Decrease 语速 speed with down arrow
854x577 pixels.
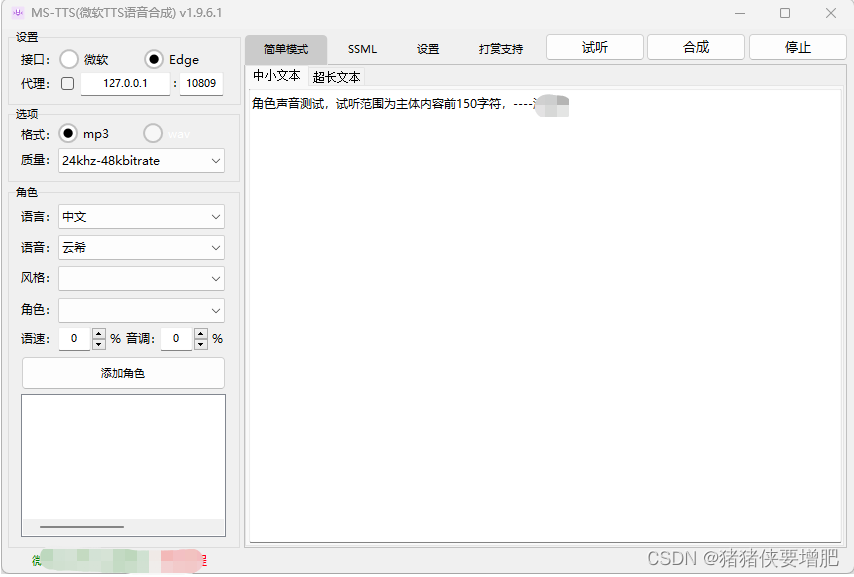click(99, 344)
